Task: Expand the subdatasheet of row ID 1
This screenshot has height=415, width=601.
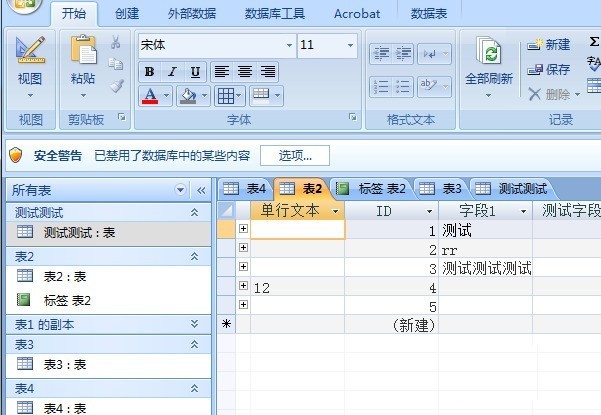Action: [x=243, y=228]
